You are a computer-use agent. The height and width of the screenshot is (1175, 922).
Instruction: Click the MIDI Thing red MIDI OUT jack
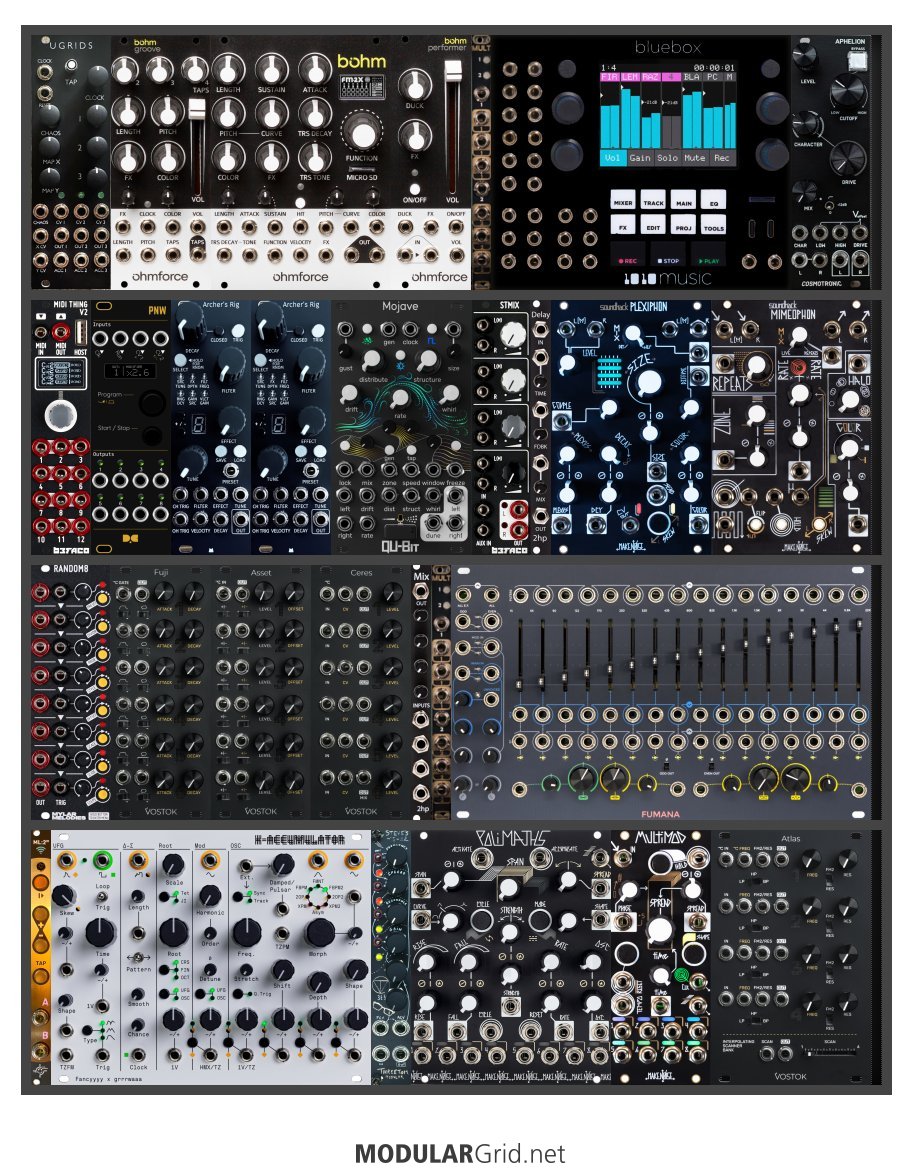60,330
